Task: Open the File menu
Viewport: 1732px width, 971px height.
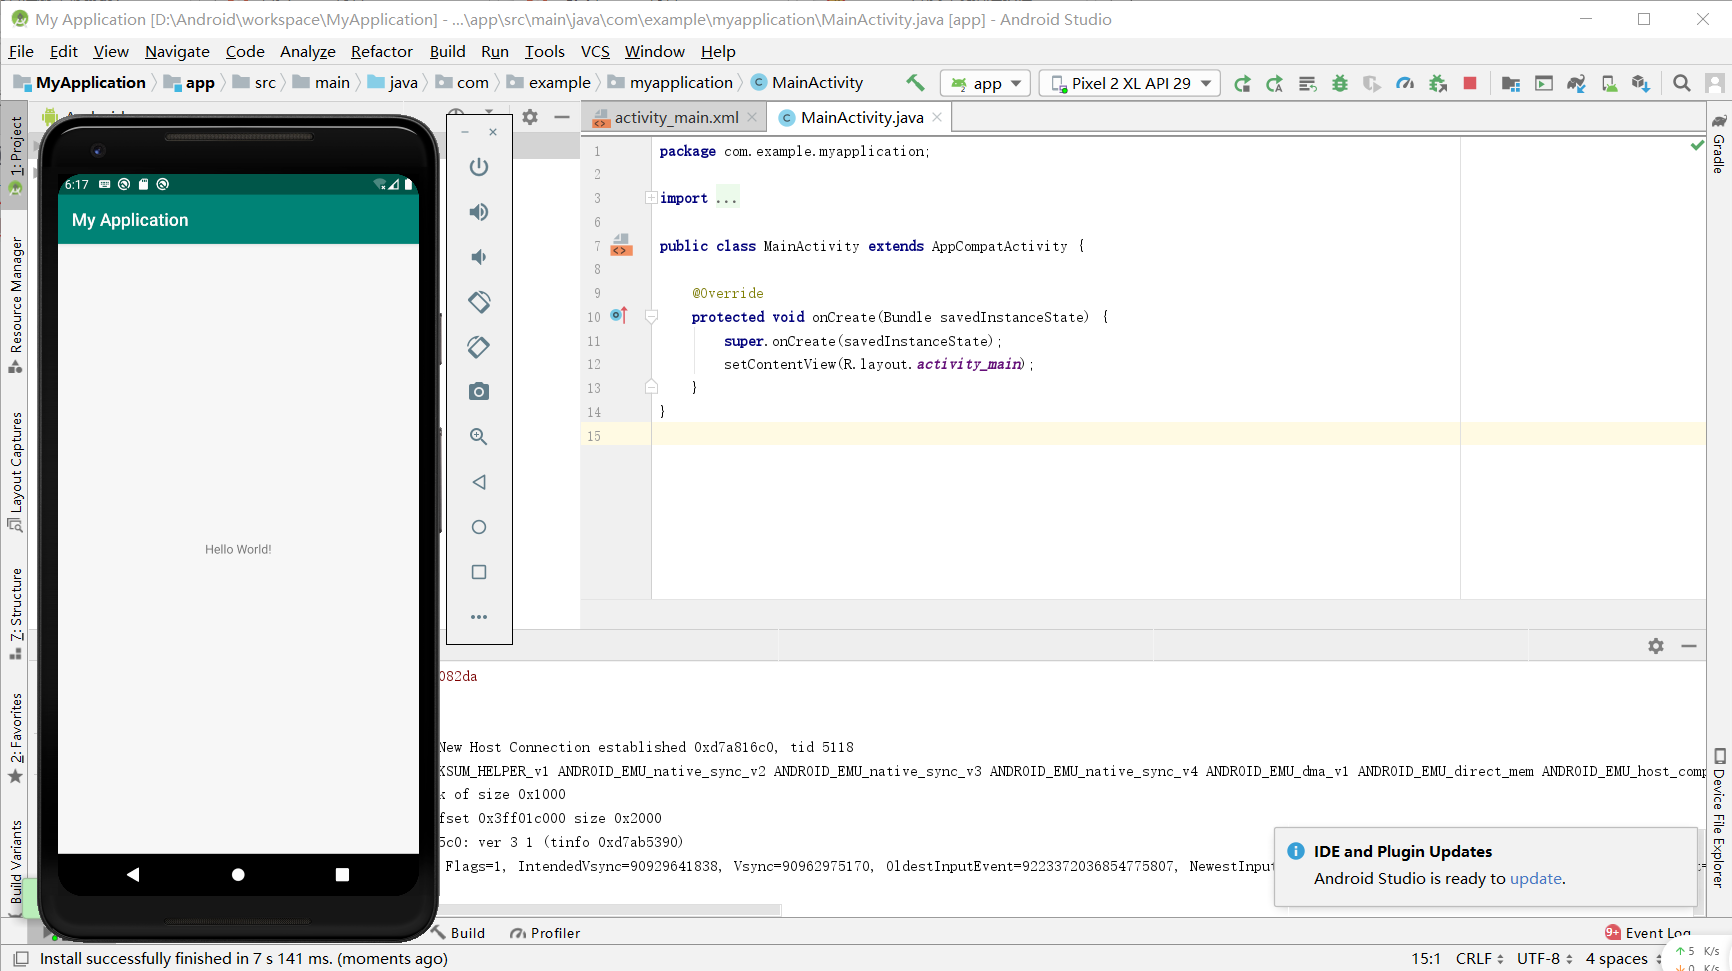Action: tap(21, 52)
